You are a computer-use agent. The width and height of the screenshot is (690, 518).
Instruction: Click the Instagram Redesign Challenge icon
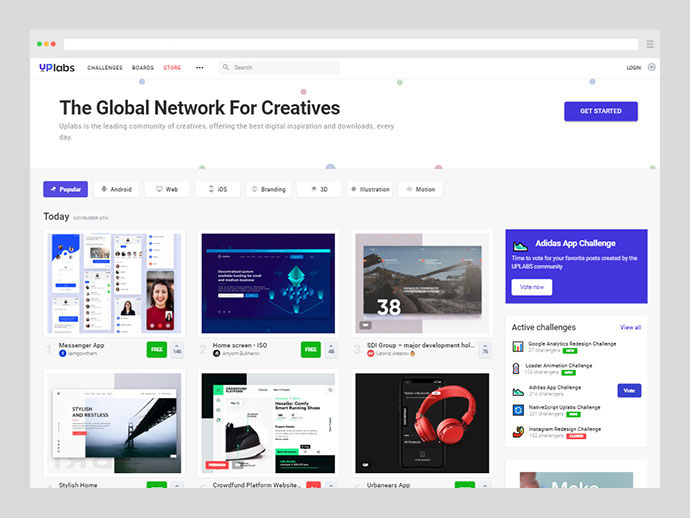click(x=518, y=432)
